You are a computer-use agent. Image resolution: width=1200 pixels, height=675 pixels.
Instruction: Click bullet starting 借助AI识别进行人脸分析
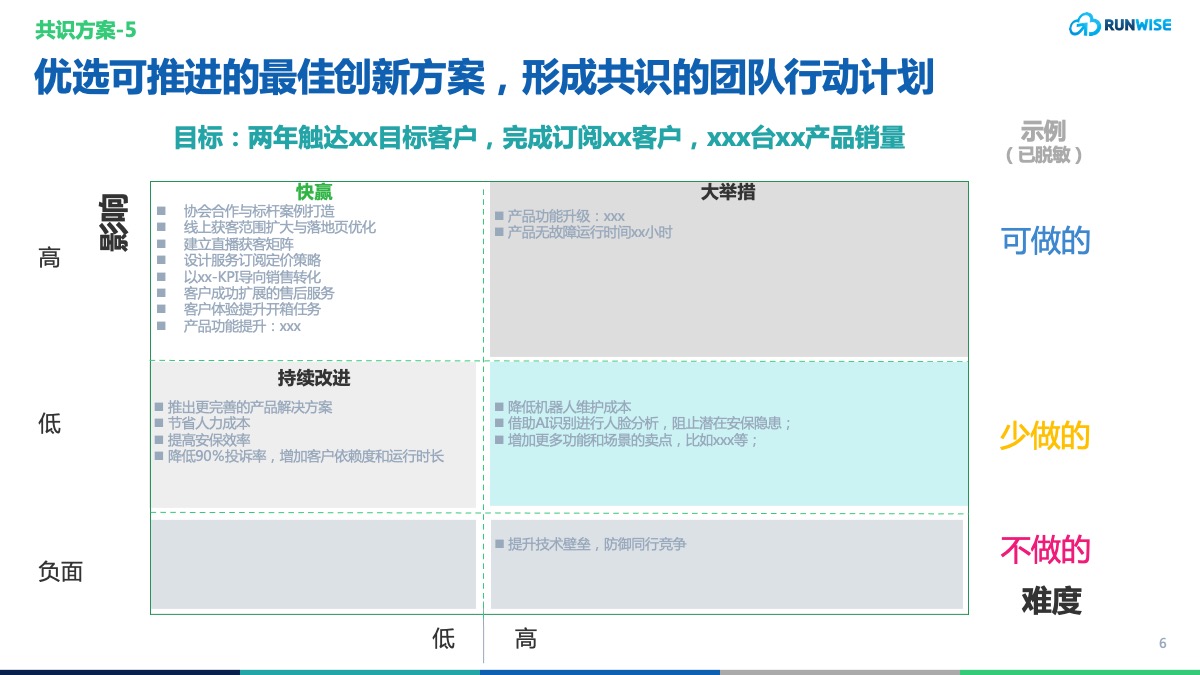click(x=651, y=424)
